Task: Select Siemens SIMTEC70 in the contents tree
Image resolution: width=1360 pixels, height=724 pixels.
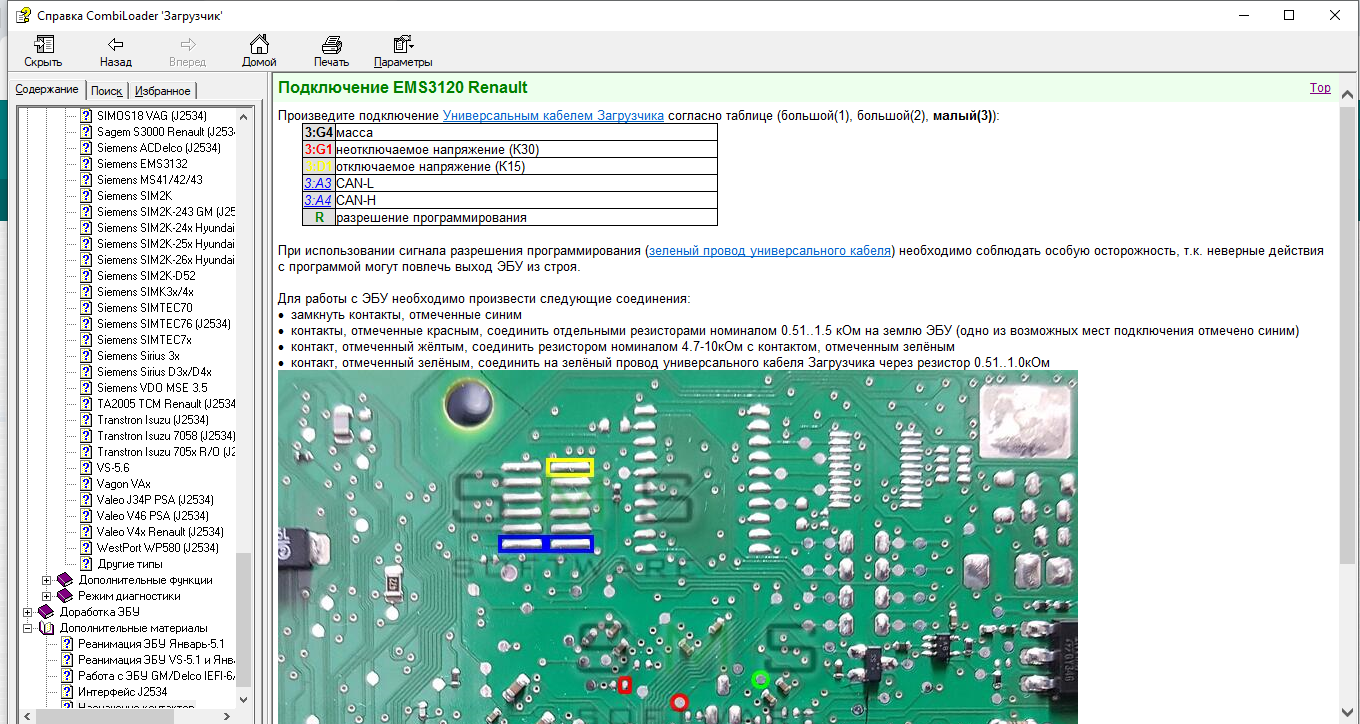Action: tap(145, 308)
